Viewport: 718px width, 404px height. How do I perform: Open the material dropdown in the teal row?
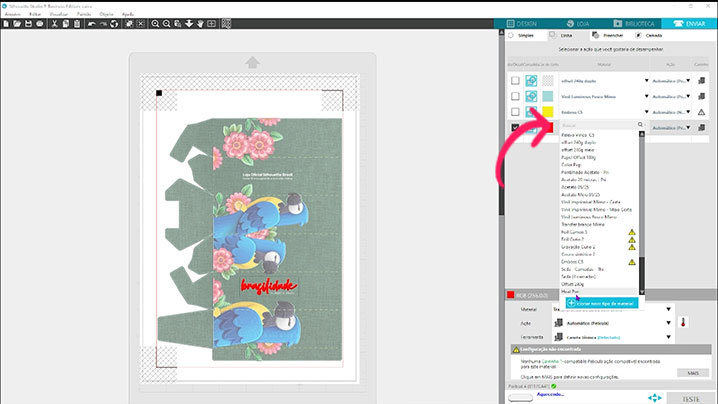[x=646, y=96]
